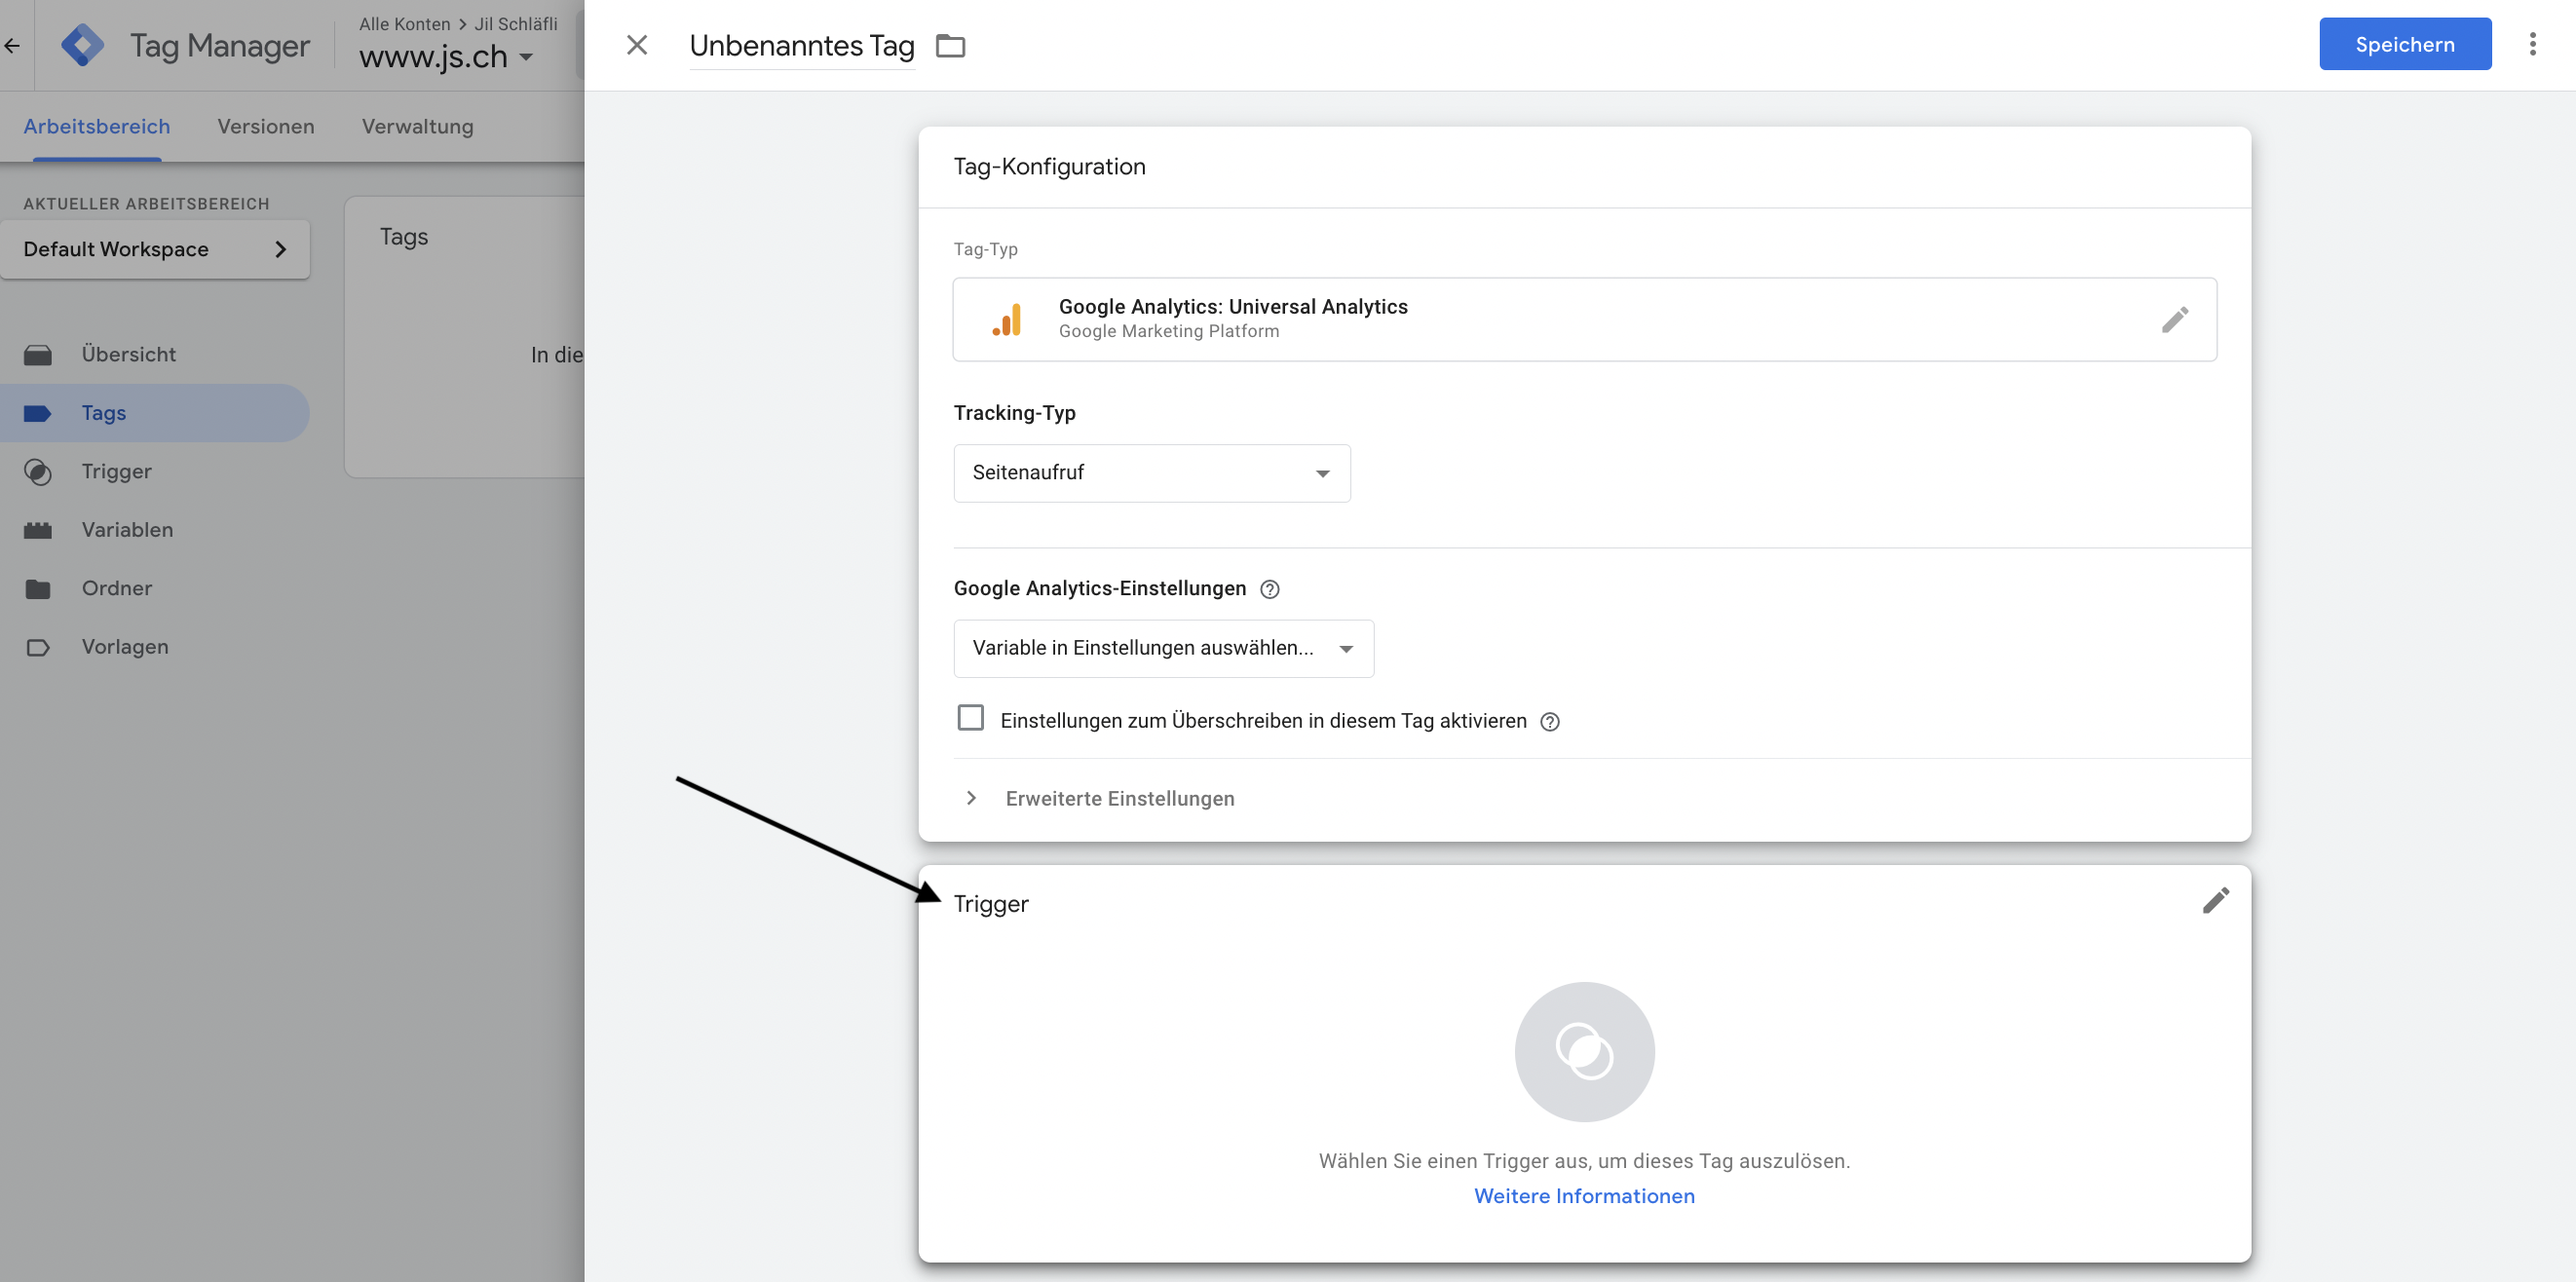Enable Einstellungen zum Überschreiben checkbox
Screen dimensions: 2576x1282
[x=970, y=718]
